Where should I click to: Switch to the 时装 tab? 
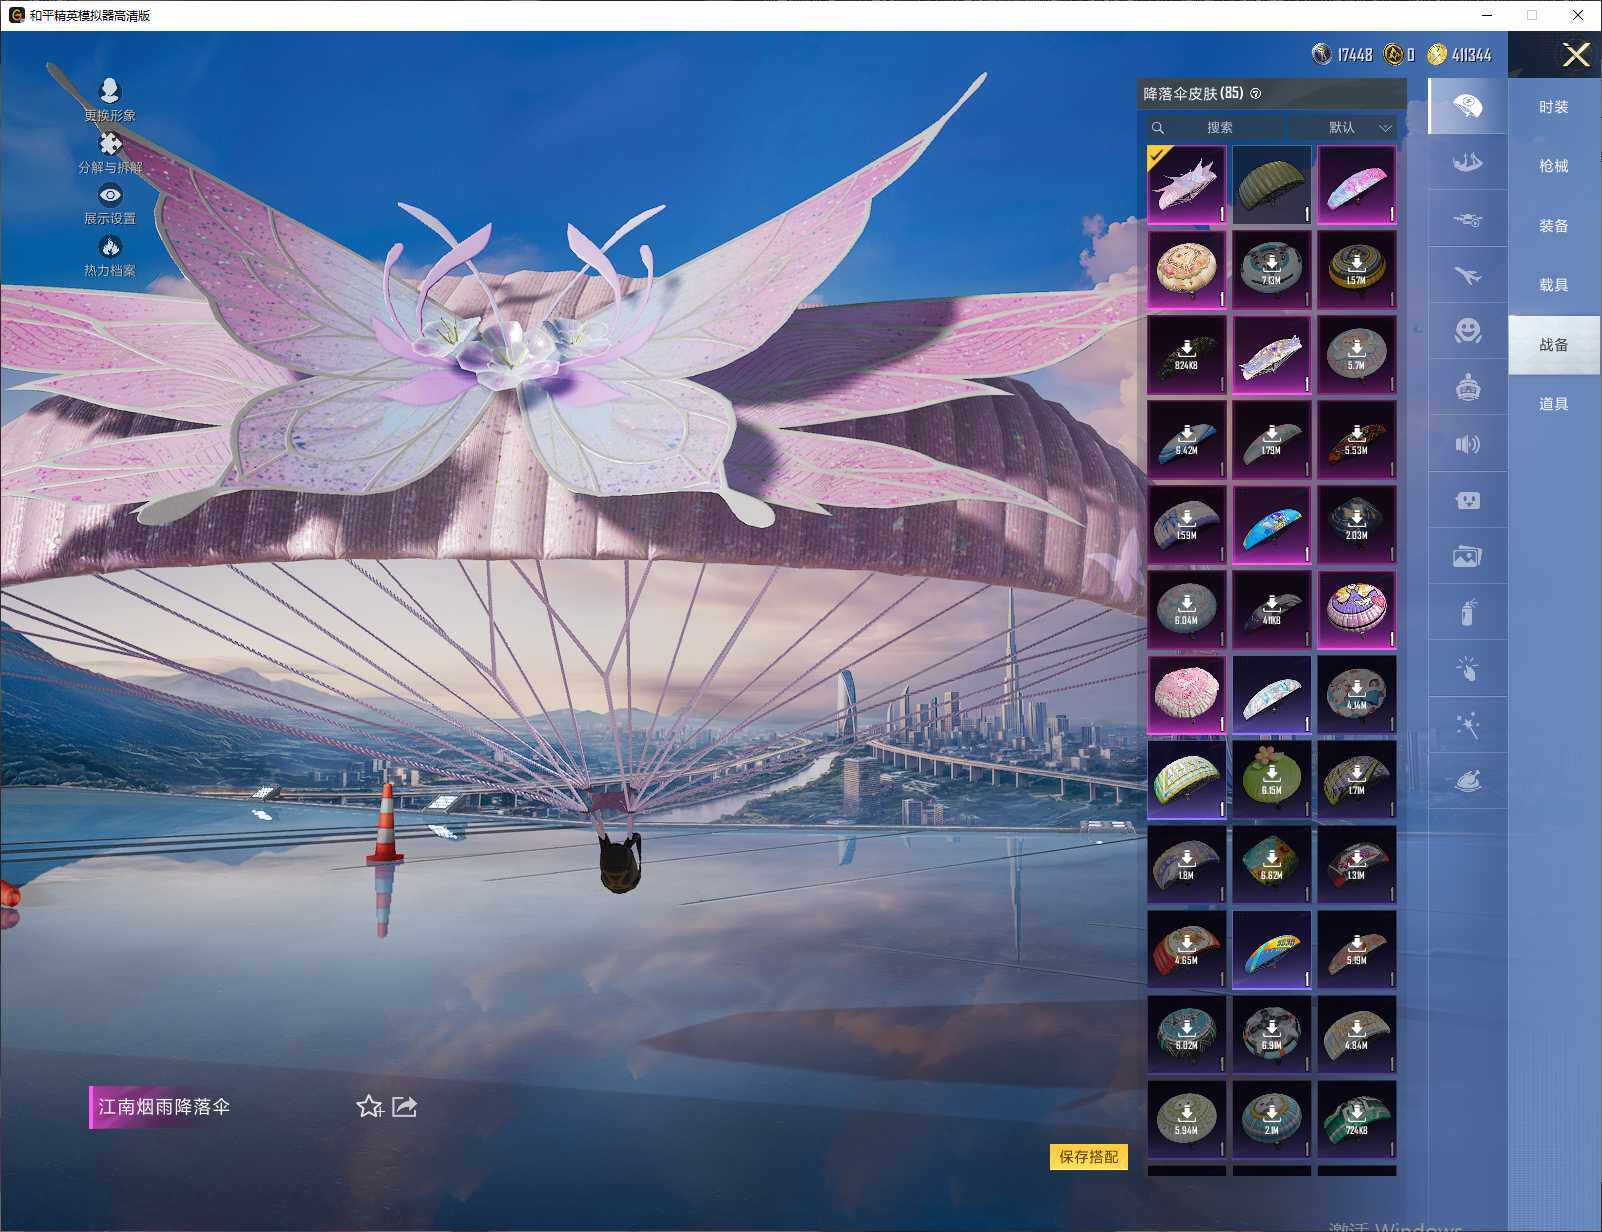click(x=1553, y=107)
